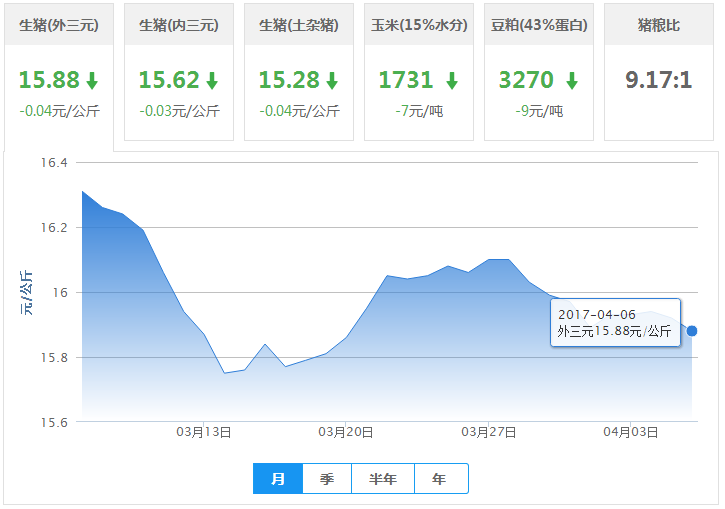Viewport: 725px width, 509px height.
Task: Click the down arrow next to 15.62
Action: pyautogui.click(x=212, y=81)
